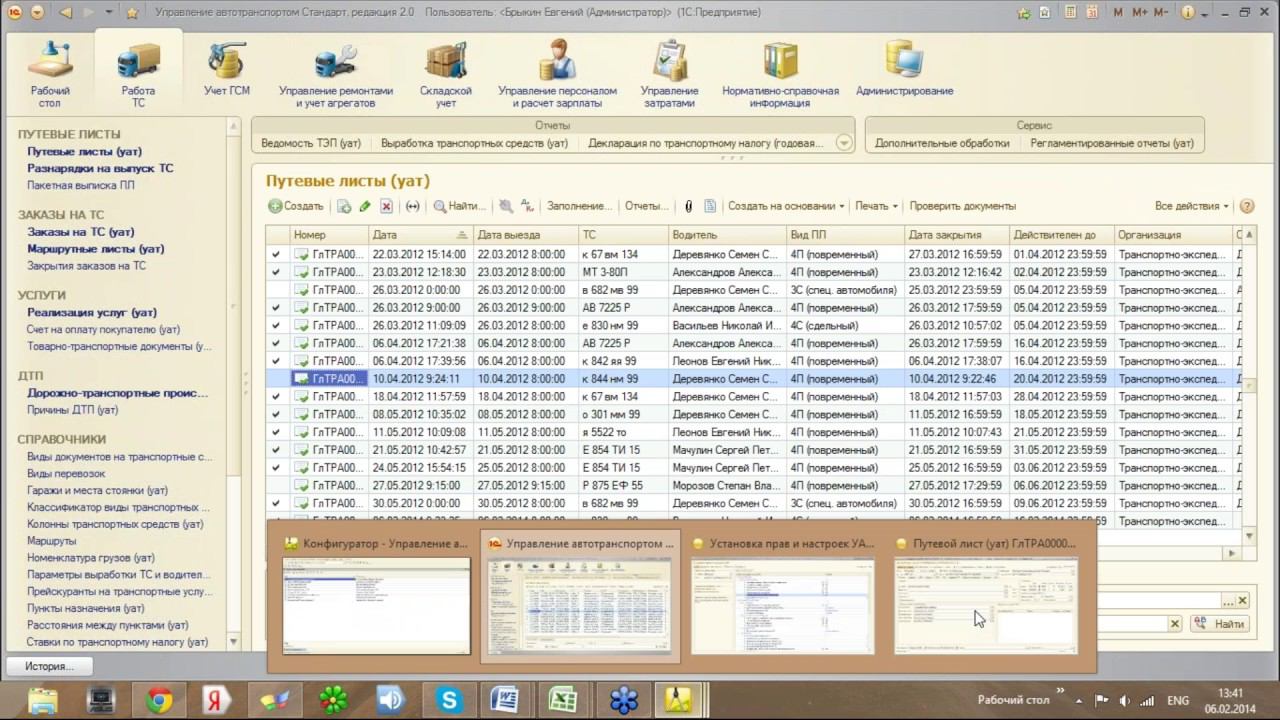The width and height of the screenshot is (1280, 720).
Task: Click the volume icon in system tray
Action: 1124,701
